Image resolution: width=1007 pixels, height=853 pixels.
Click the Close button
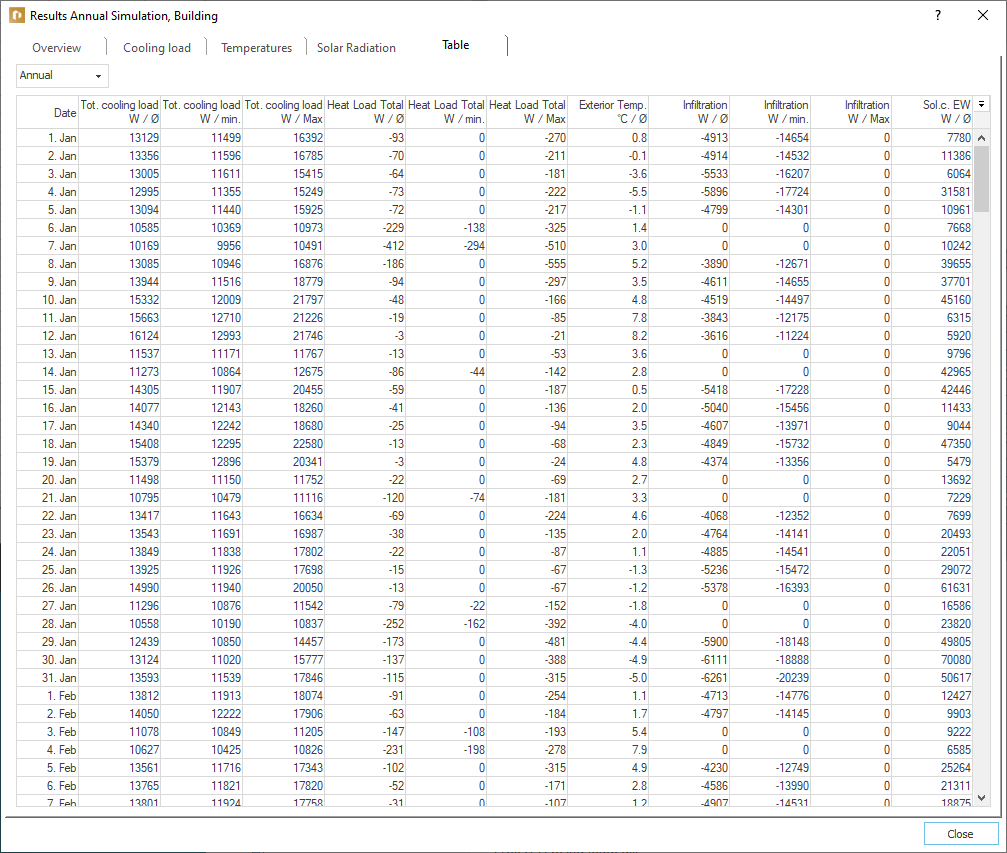960,834
